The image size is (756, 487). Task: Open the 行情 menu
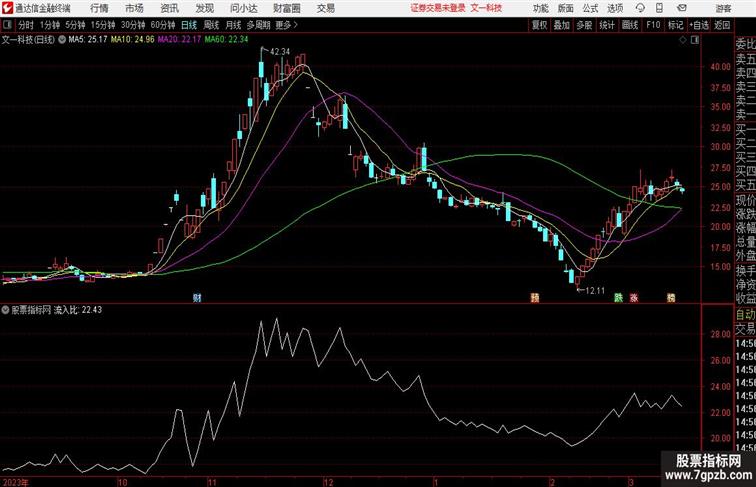pos(99,8)
